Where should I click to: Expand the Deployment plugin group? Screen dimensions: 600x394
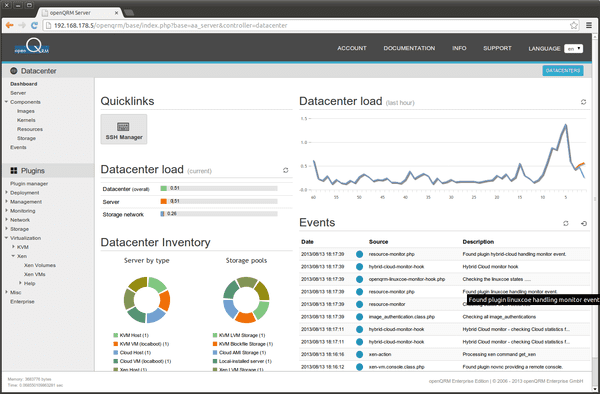6,192
